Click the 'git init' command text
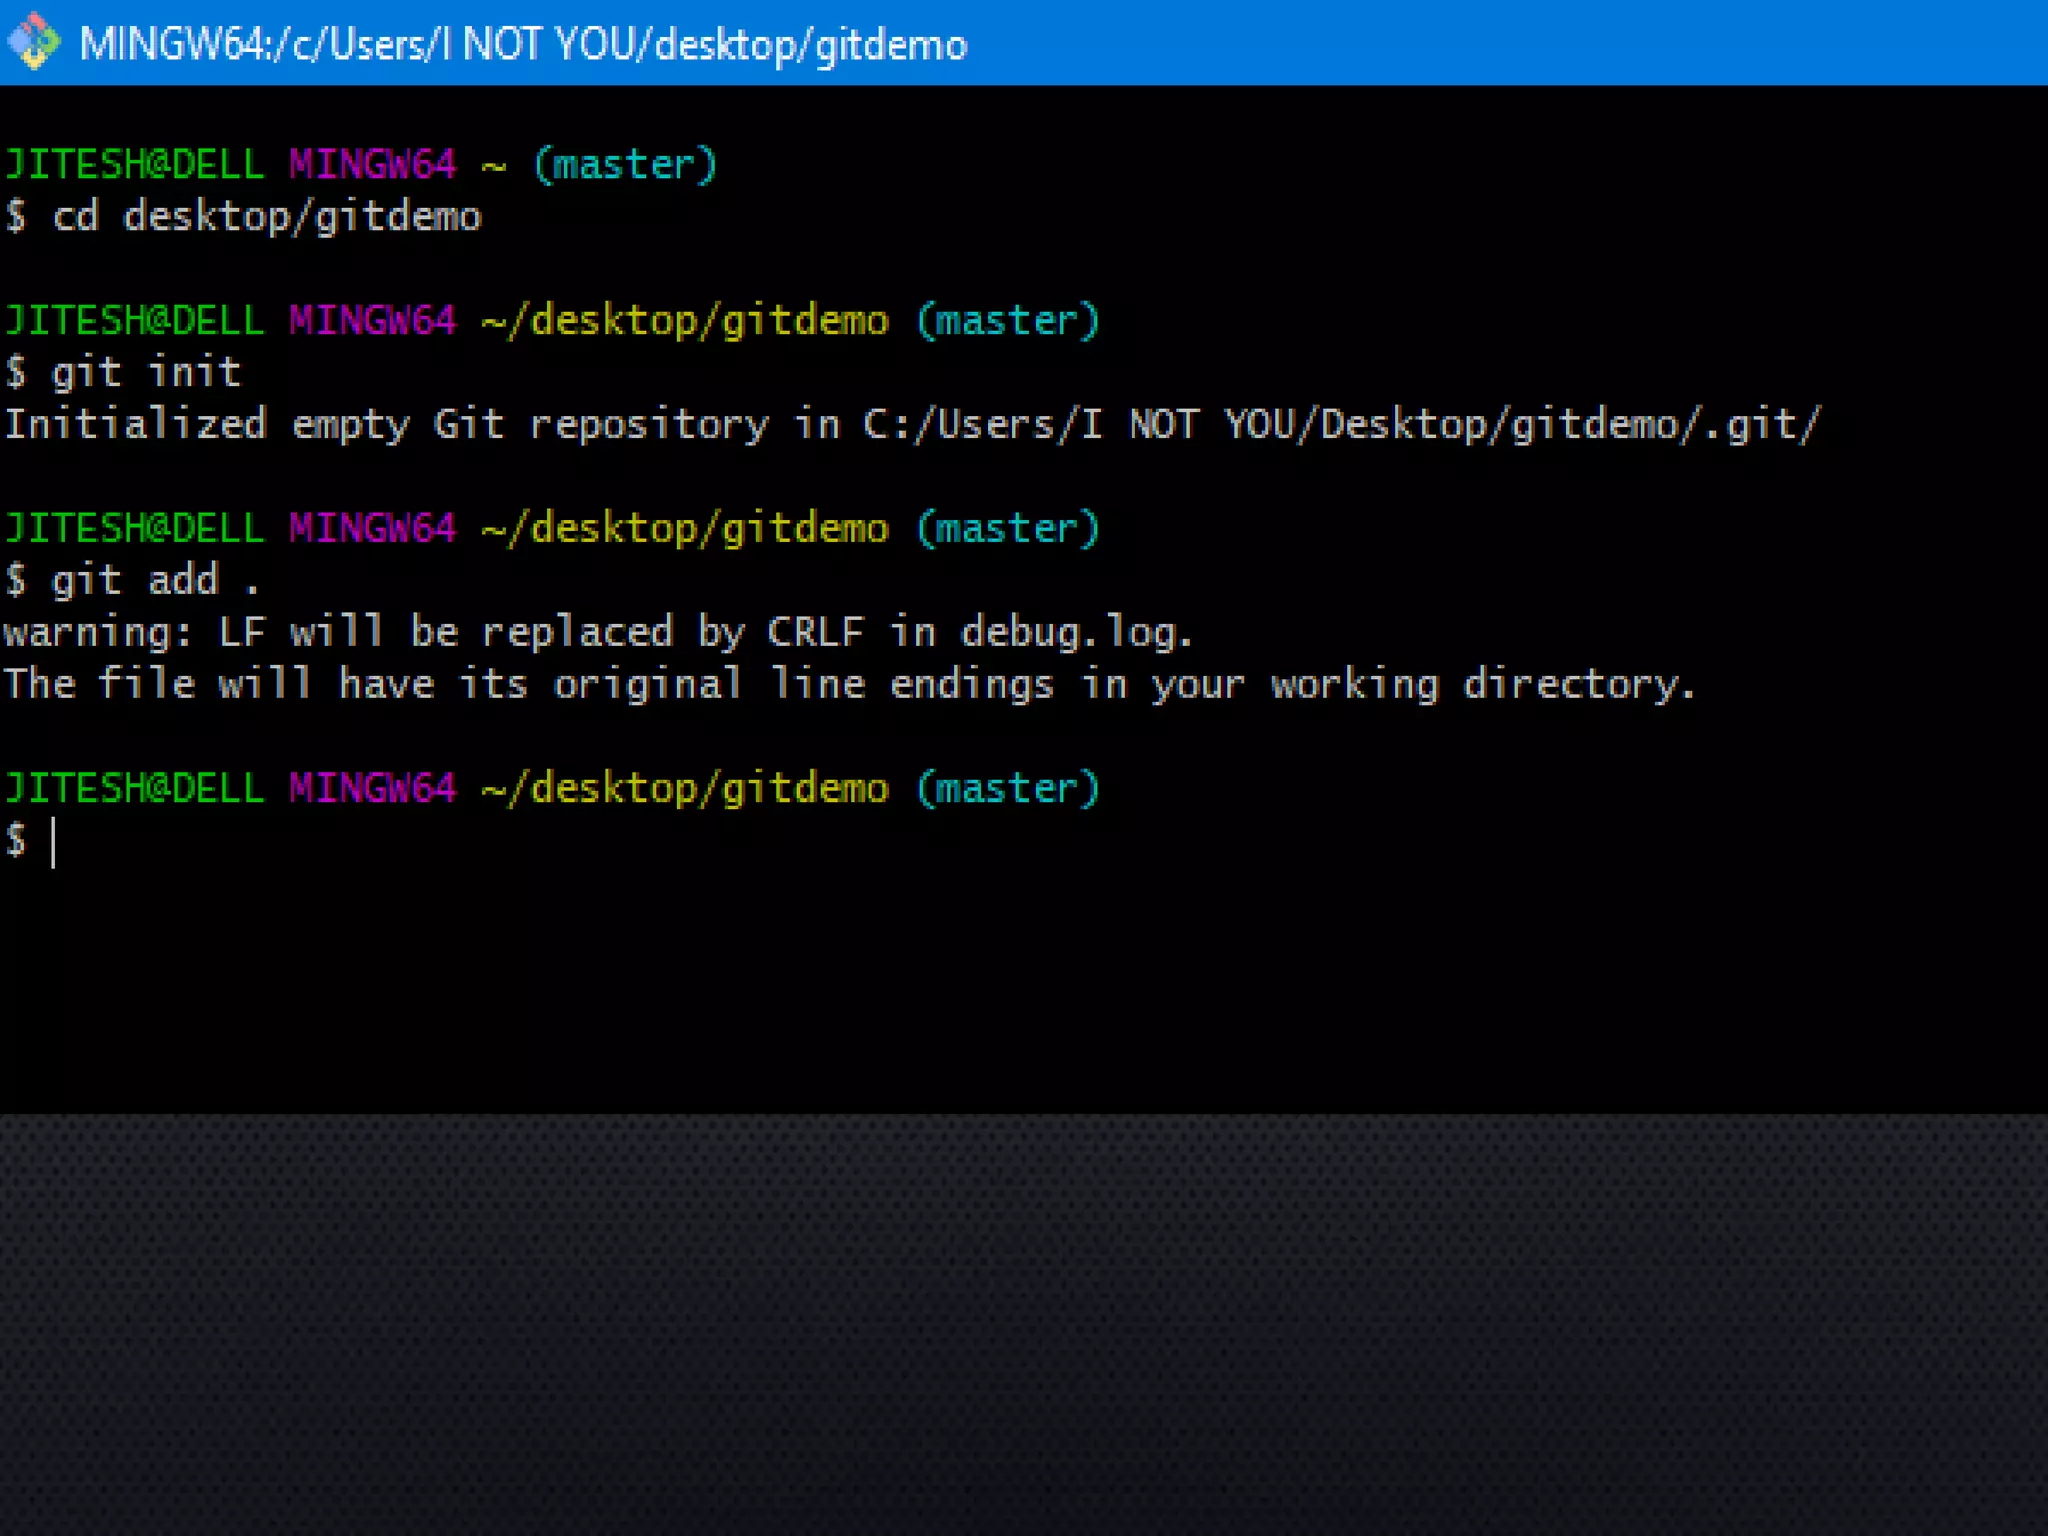The height and width of the screenshot is (1536, 2048). (x=146, y=373)
